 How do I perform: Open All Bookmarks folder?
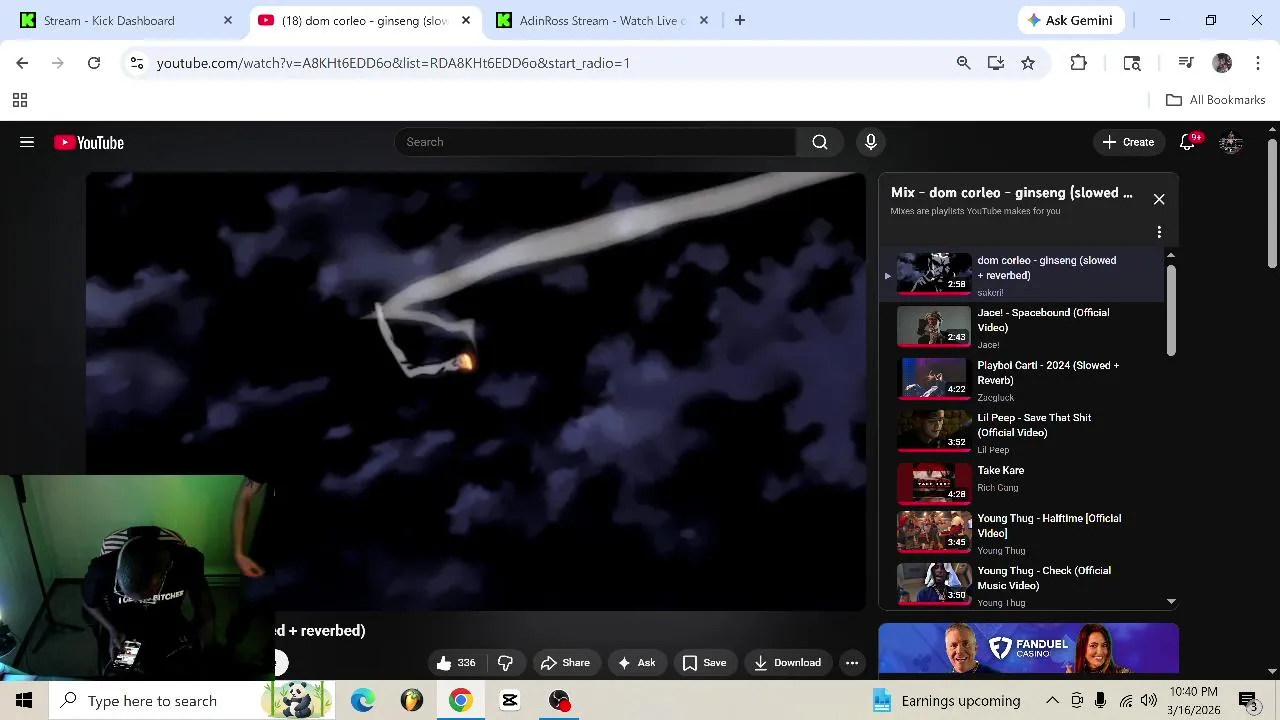[1216, 100]
